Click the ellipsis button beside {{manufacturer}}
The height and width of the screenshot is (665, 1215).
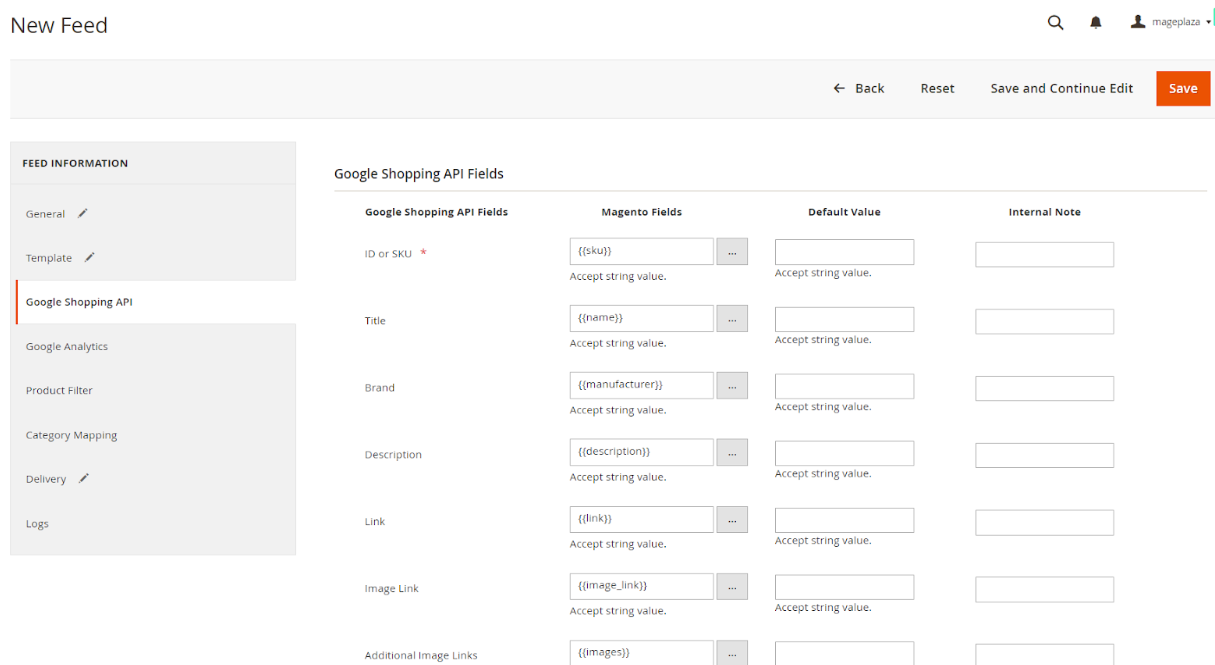coord(732,386)
